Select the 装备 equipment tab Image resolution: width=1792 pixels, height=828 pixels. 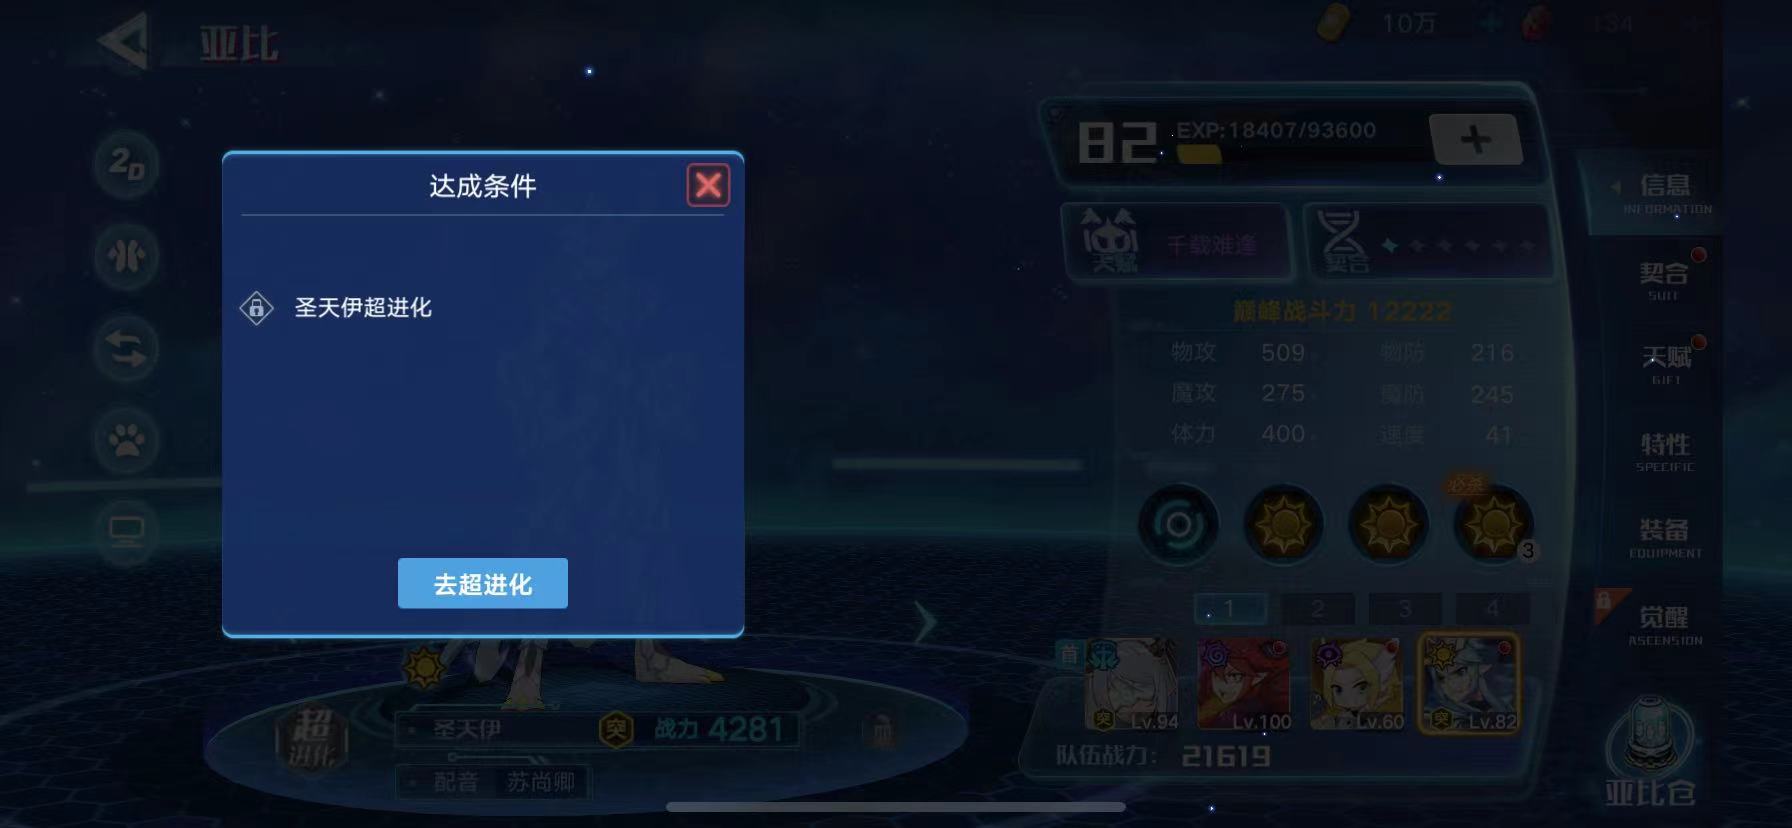1665,537
